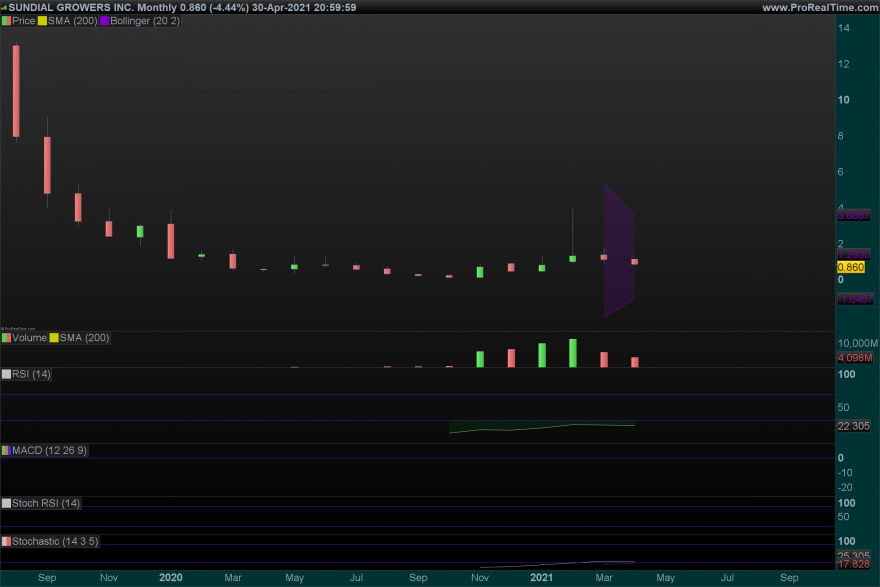Click the 10 level on the price axis

(x=844, y=100)
